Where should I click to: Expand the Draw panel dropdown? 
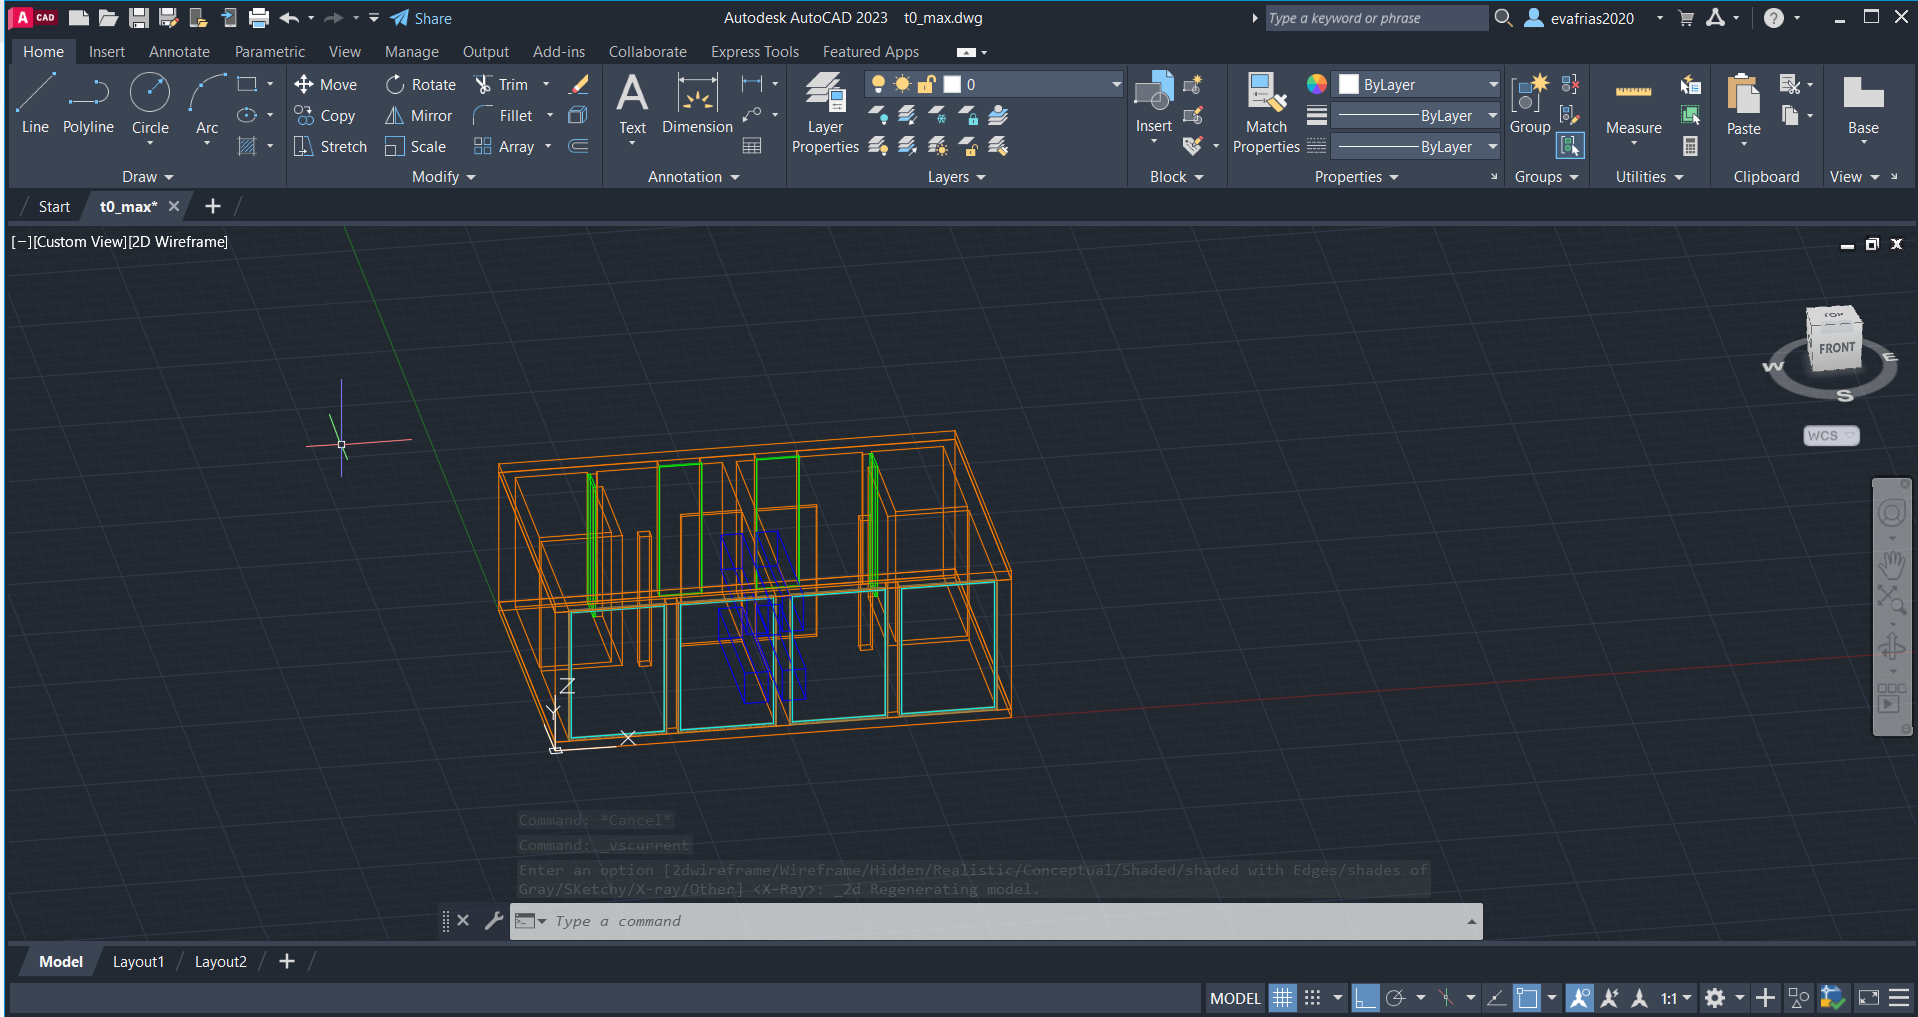point(147,177)
